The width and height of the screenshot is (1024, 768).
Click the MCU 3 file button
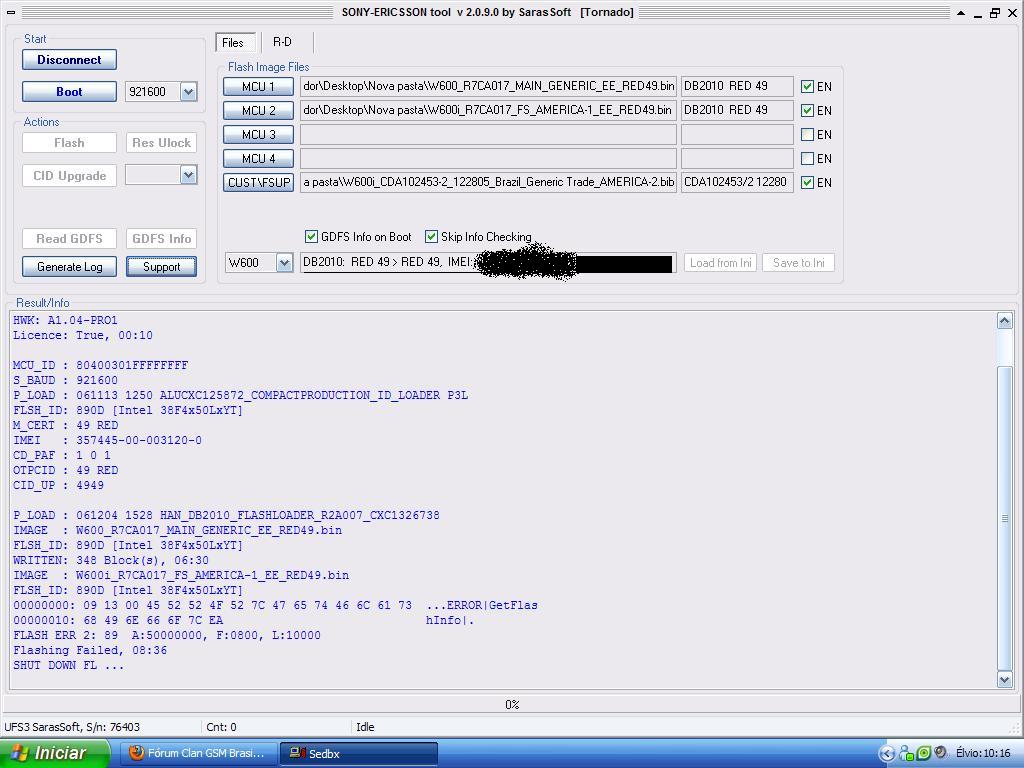(x=259, y=135)
